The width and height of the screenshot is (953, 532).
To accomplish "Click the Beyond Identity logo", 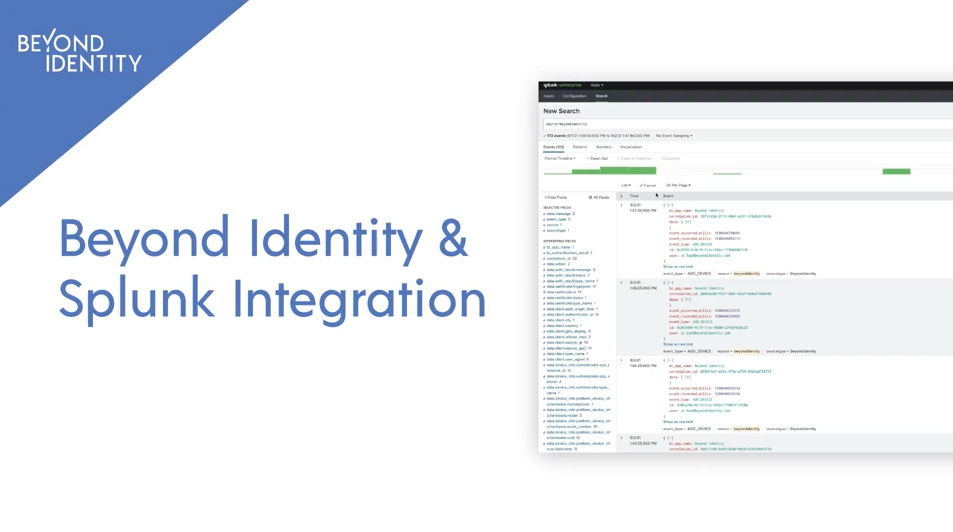I will tap(79, 52).
